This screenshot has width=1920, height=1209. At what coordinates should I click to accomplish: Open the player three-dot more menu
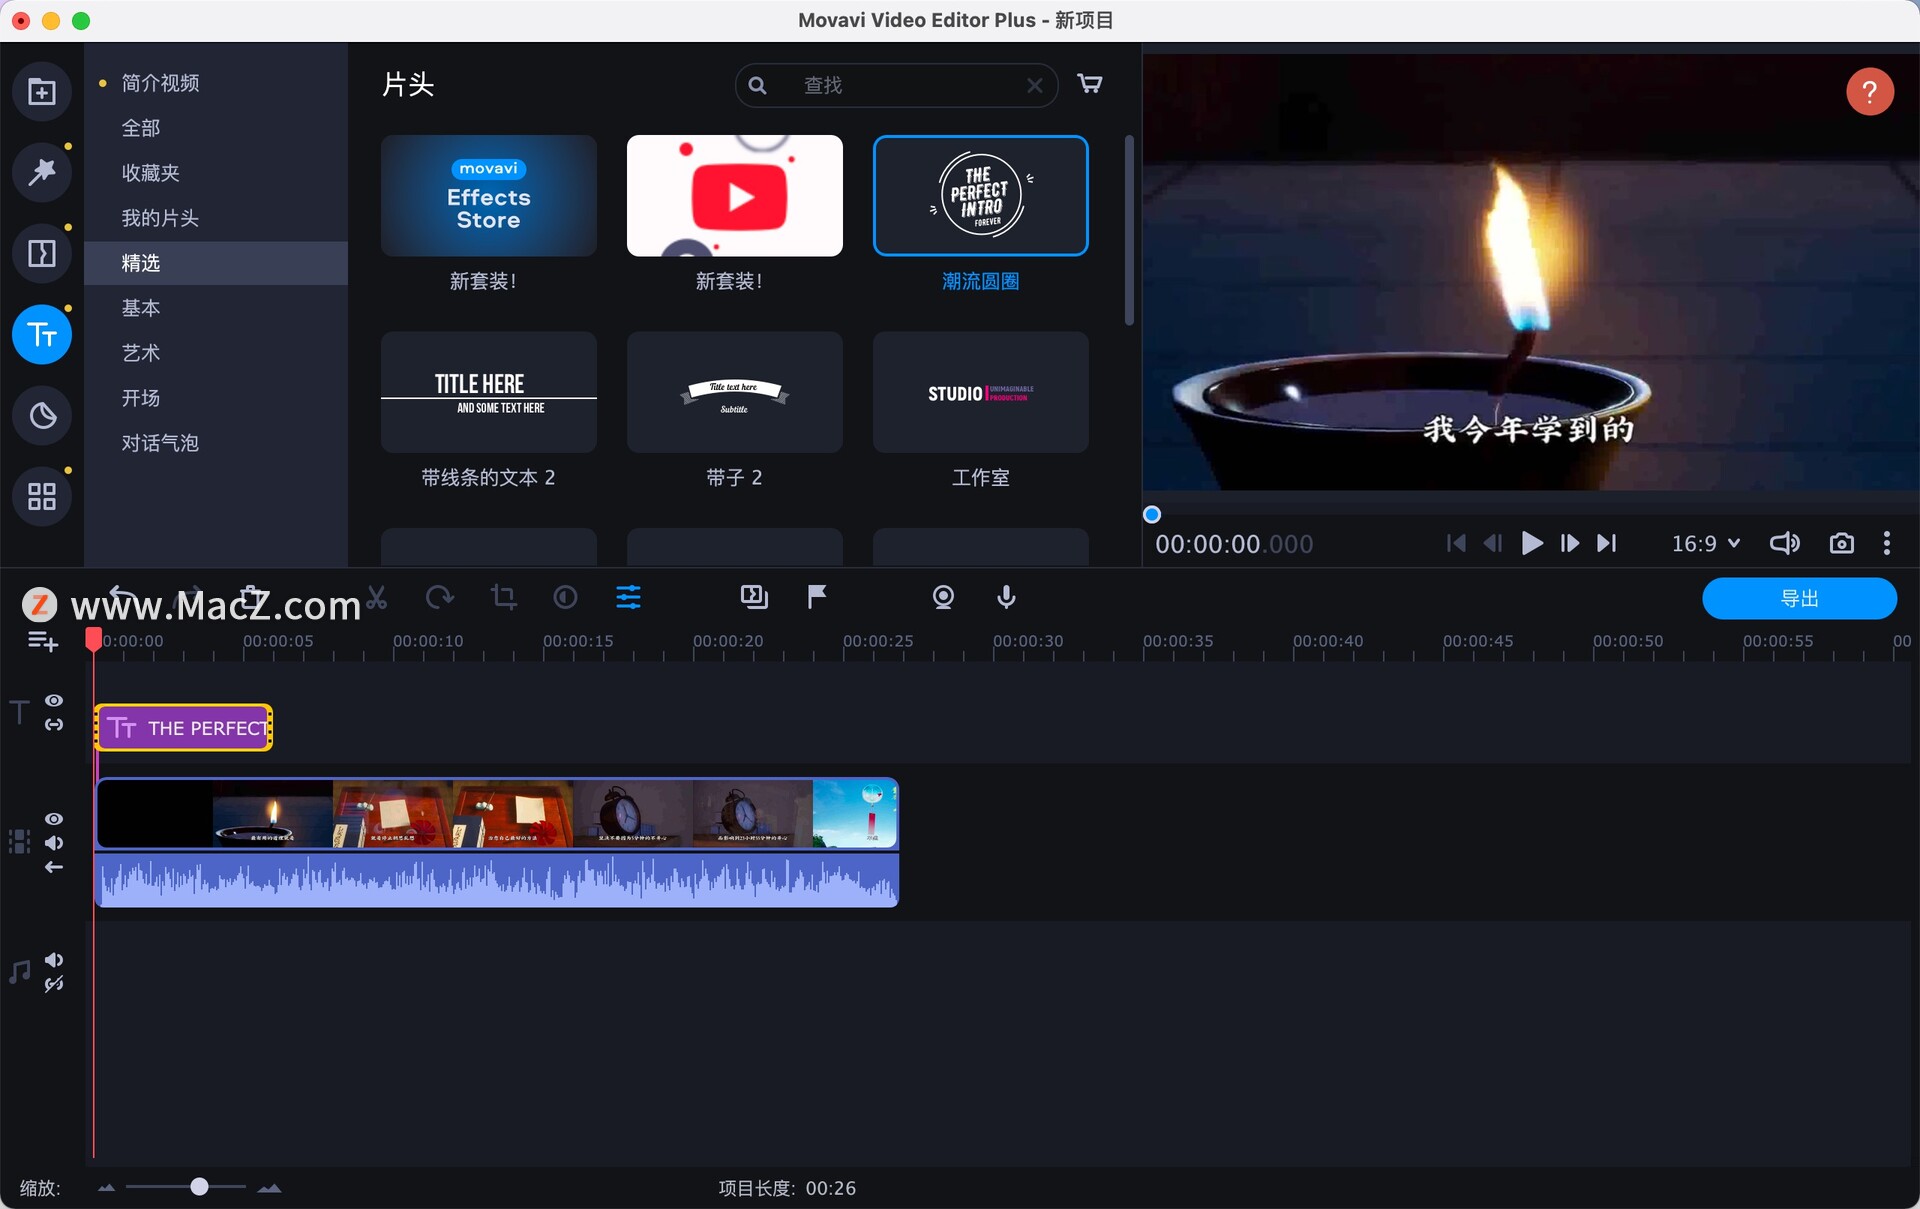point(1887,543)
